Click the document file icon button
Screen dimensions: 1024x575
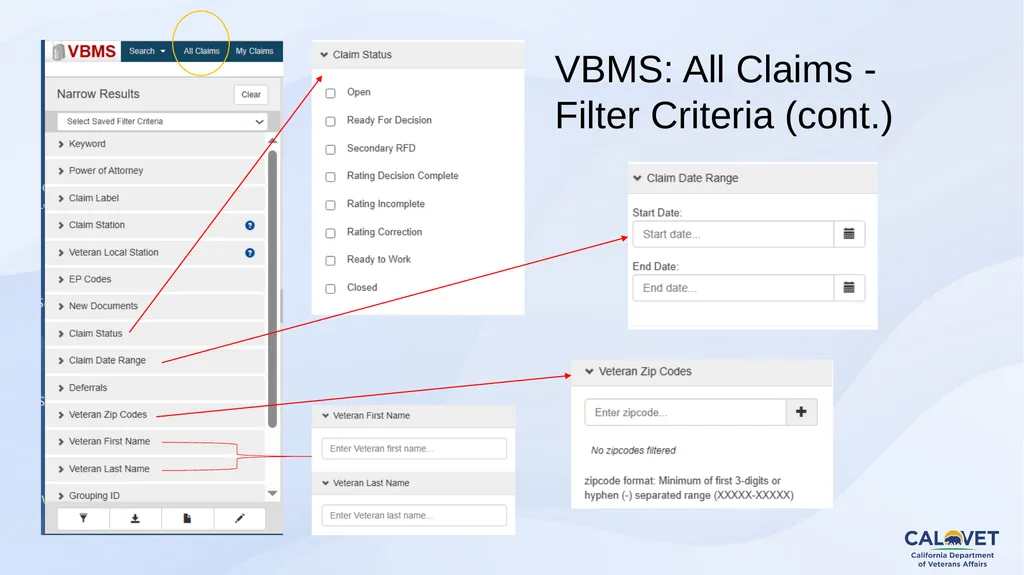(187, 518)
